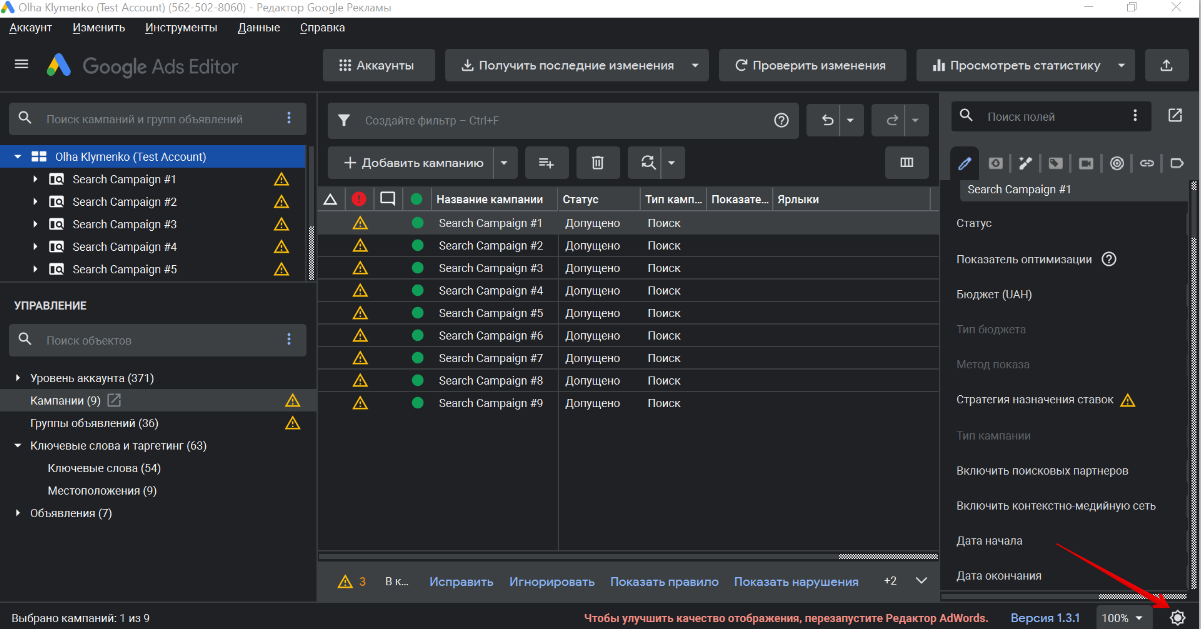Click the dark mode icon in status bar
This screenshot has width=1201, height=629.
click(x=1177, y=618)
